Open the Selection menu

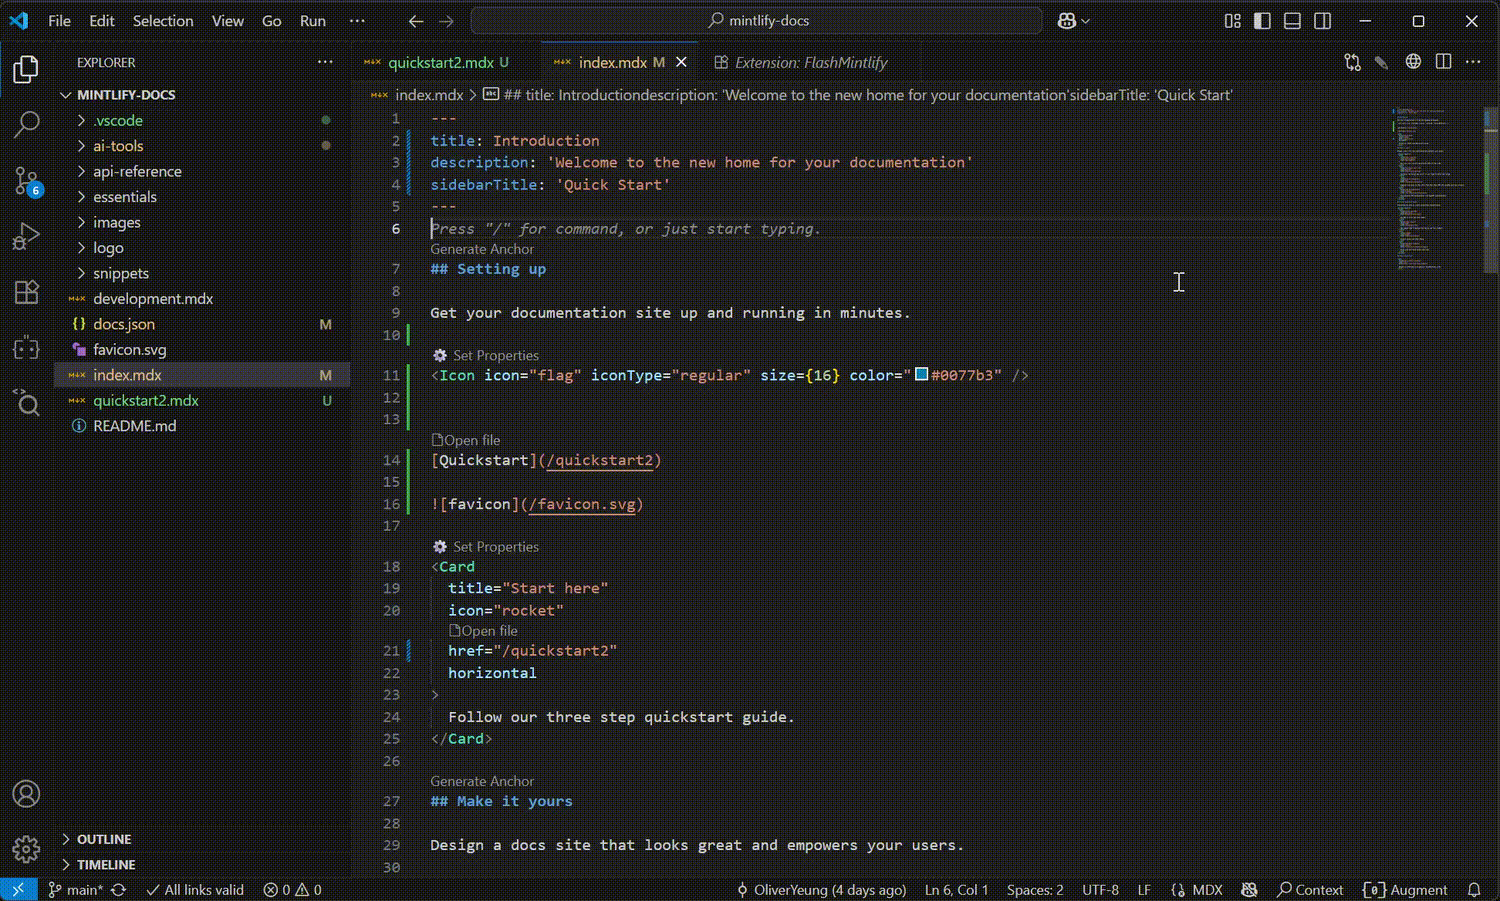tap(163, 21)
